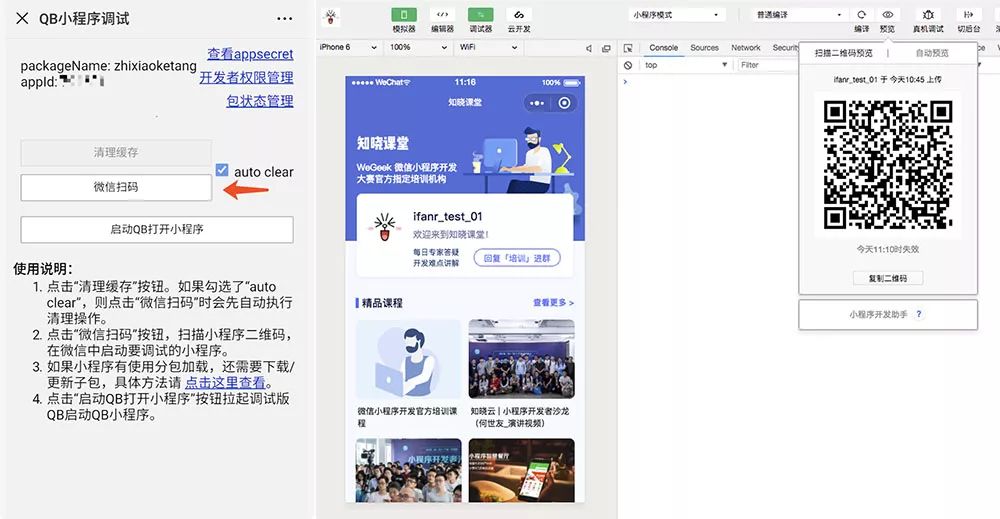Click the 切后台 switch-to-background icon

[968, 15]
